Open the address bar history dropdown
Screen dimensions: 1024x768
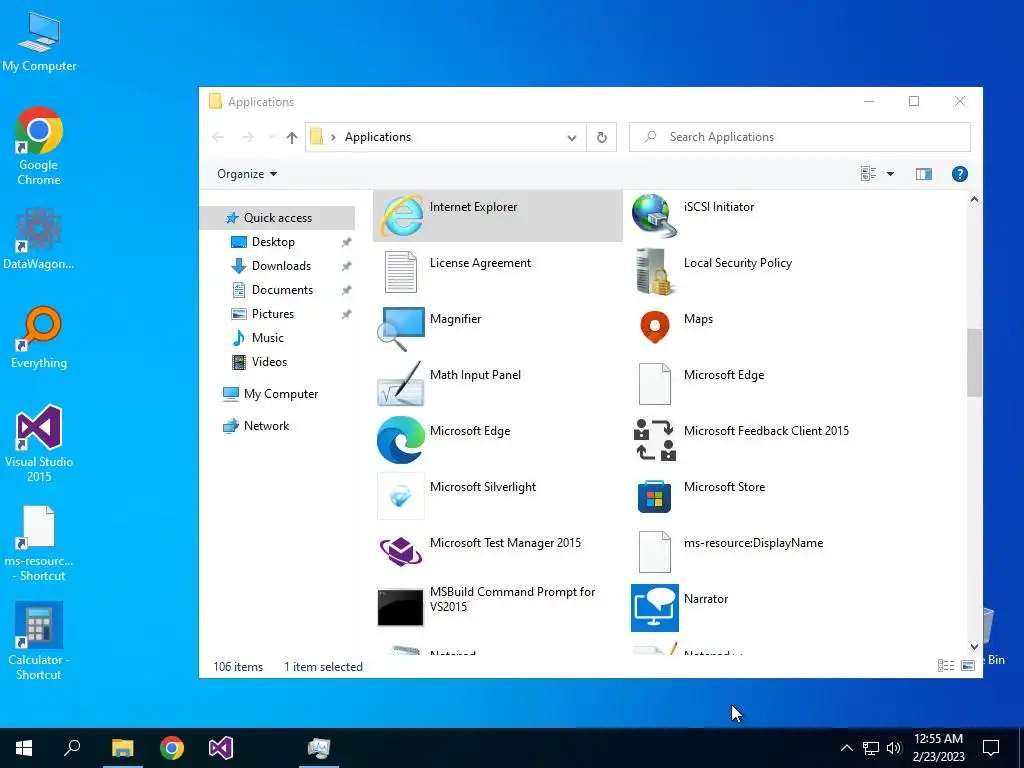tap(571, 137)
